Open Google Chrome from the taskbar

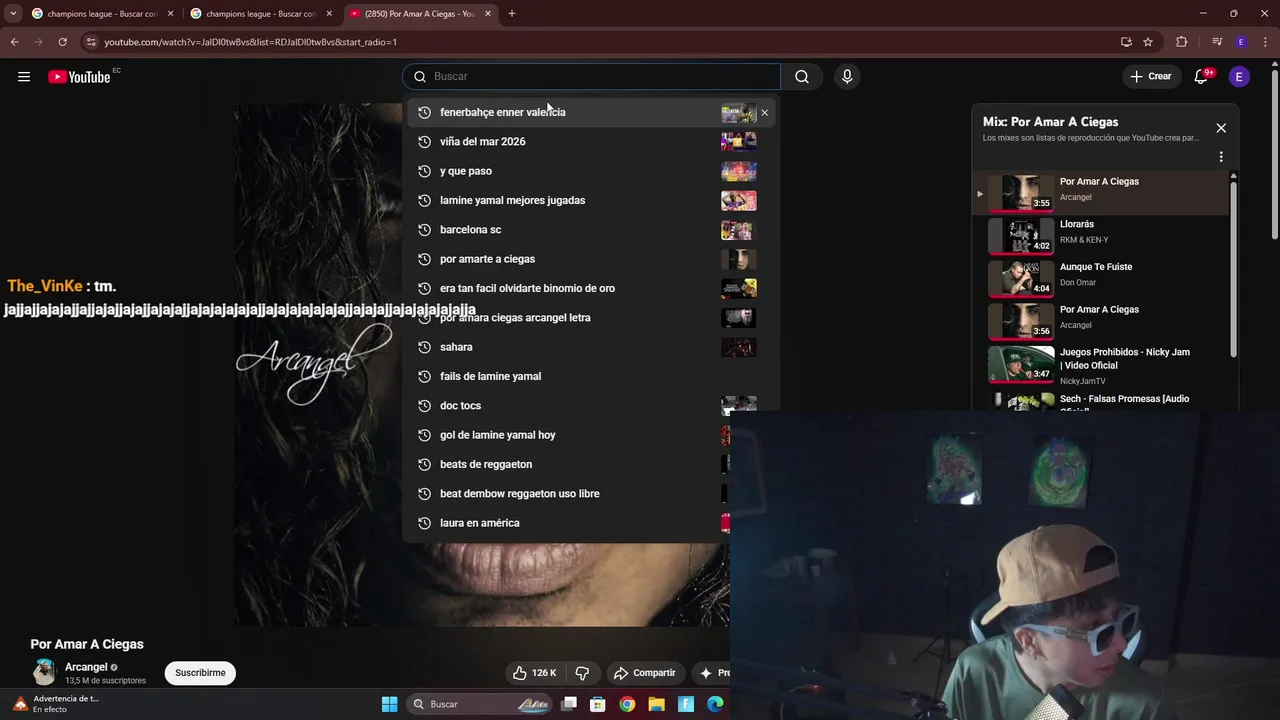pos(627,704)
